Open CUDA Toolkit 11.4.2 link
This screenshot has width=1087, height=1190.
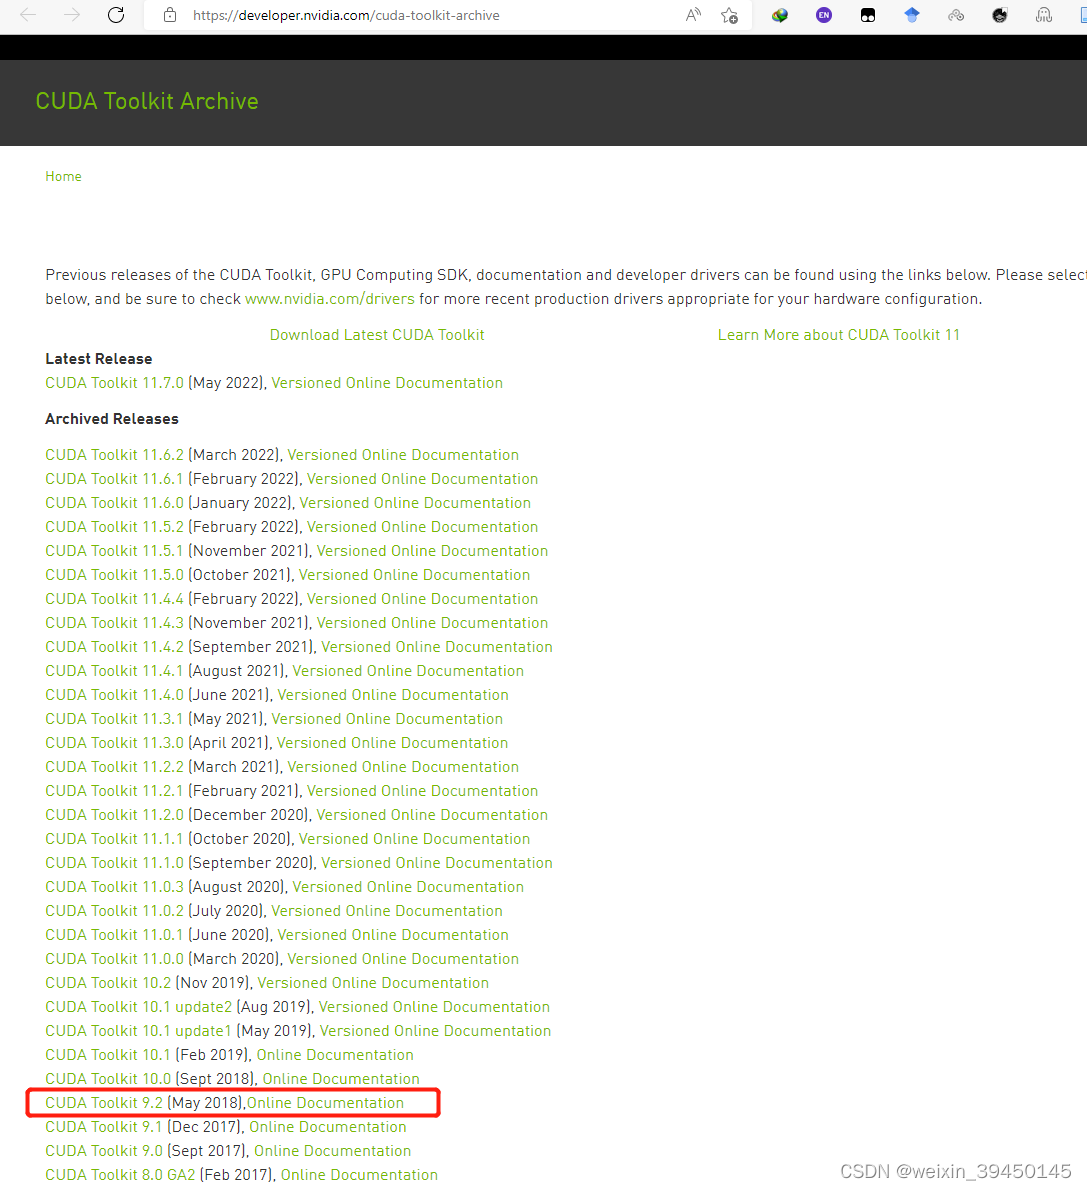click(115, 647)
